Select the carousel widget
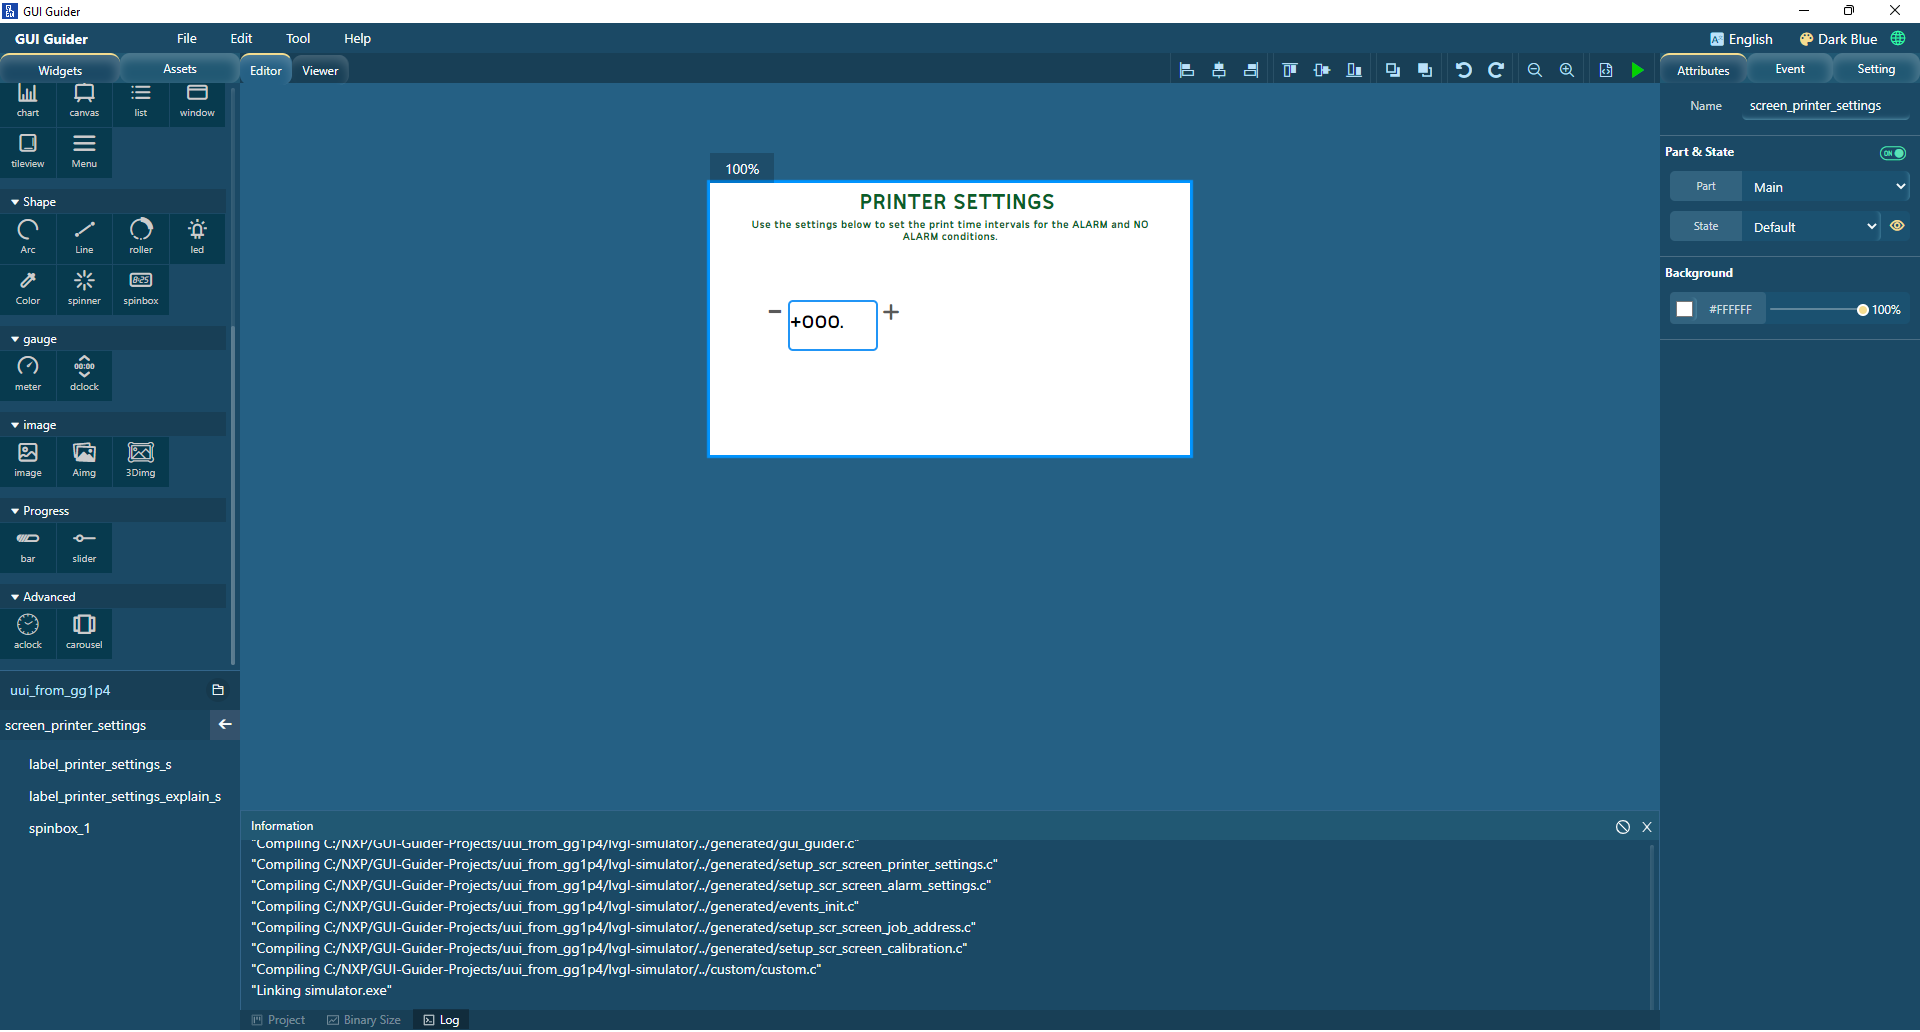 [x=84, y=633]
